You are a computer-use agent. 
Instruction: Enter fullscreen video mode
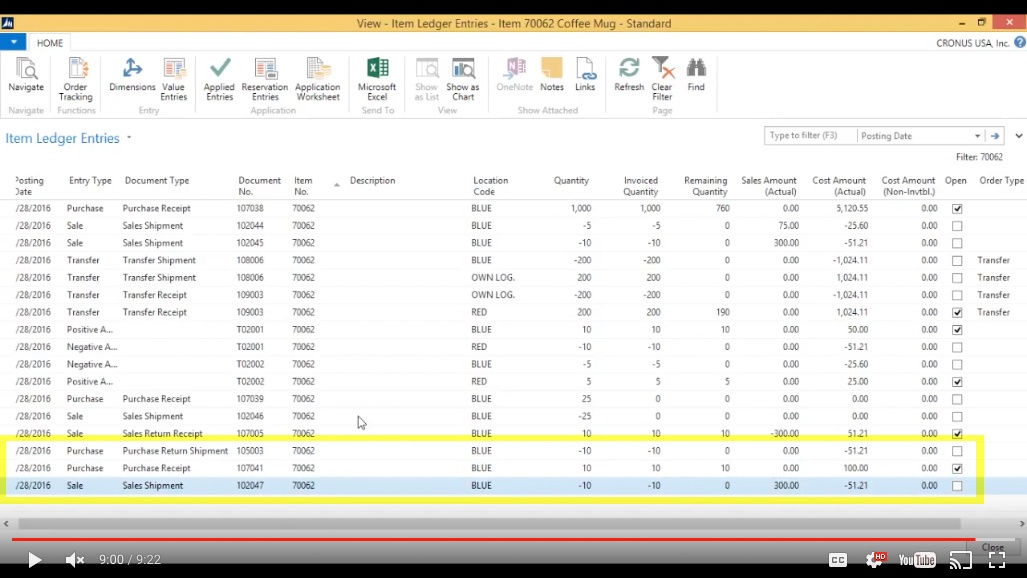click(x=997, y=560)
